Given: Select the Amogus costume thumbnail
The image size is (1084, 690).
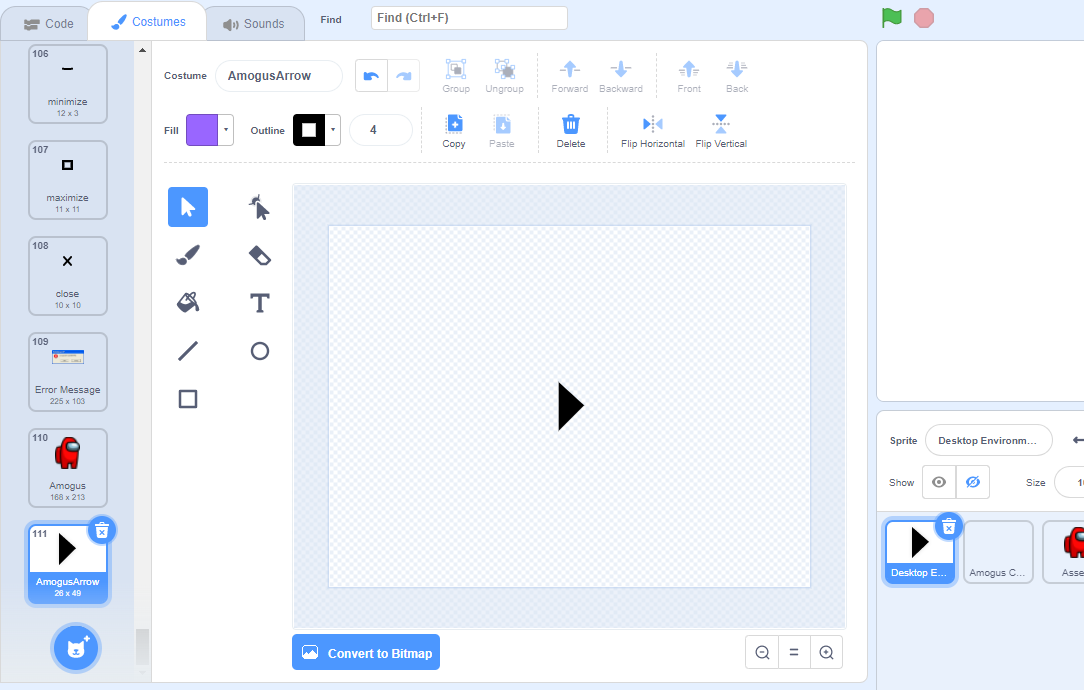Looking at the screenshot, I should pyautogui.click(x=68, y=468).
